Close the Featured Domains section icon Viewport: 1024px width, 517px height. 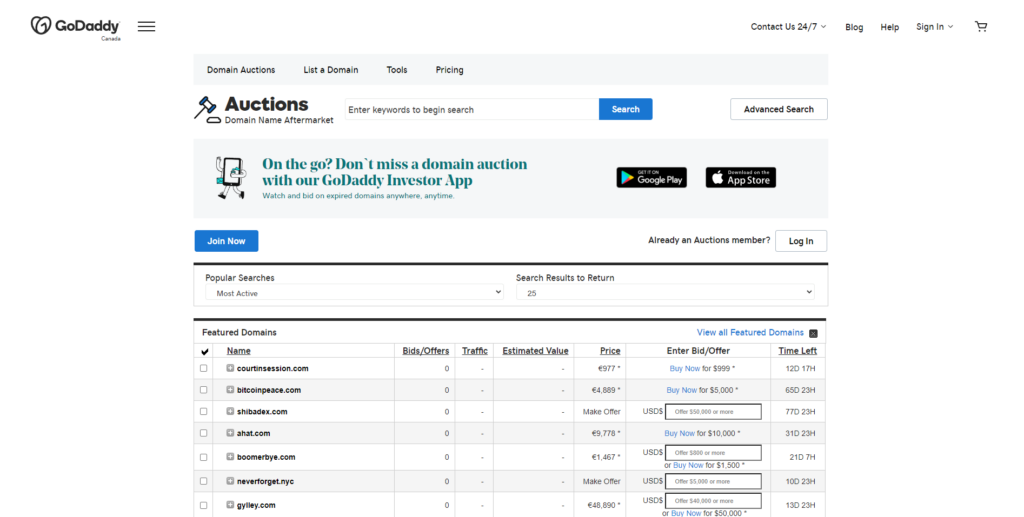(813, 334)
